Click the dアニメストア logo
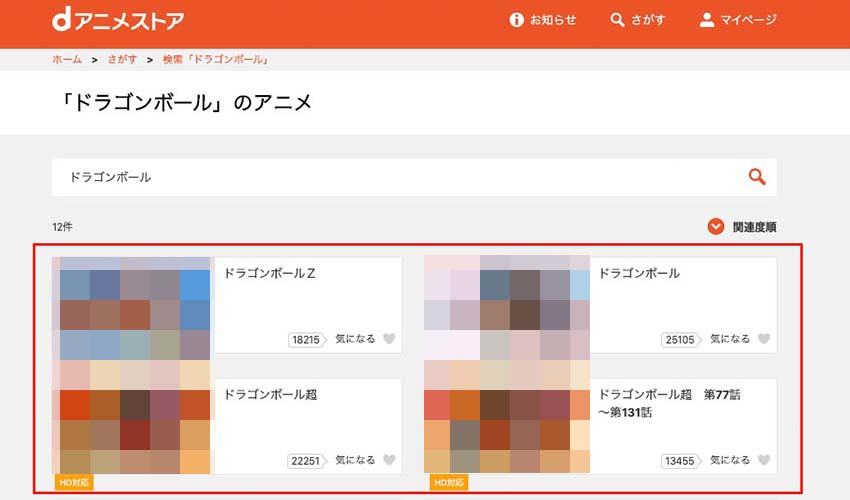This screenshot has height=500, width=850. point(118,20)
